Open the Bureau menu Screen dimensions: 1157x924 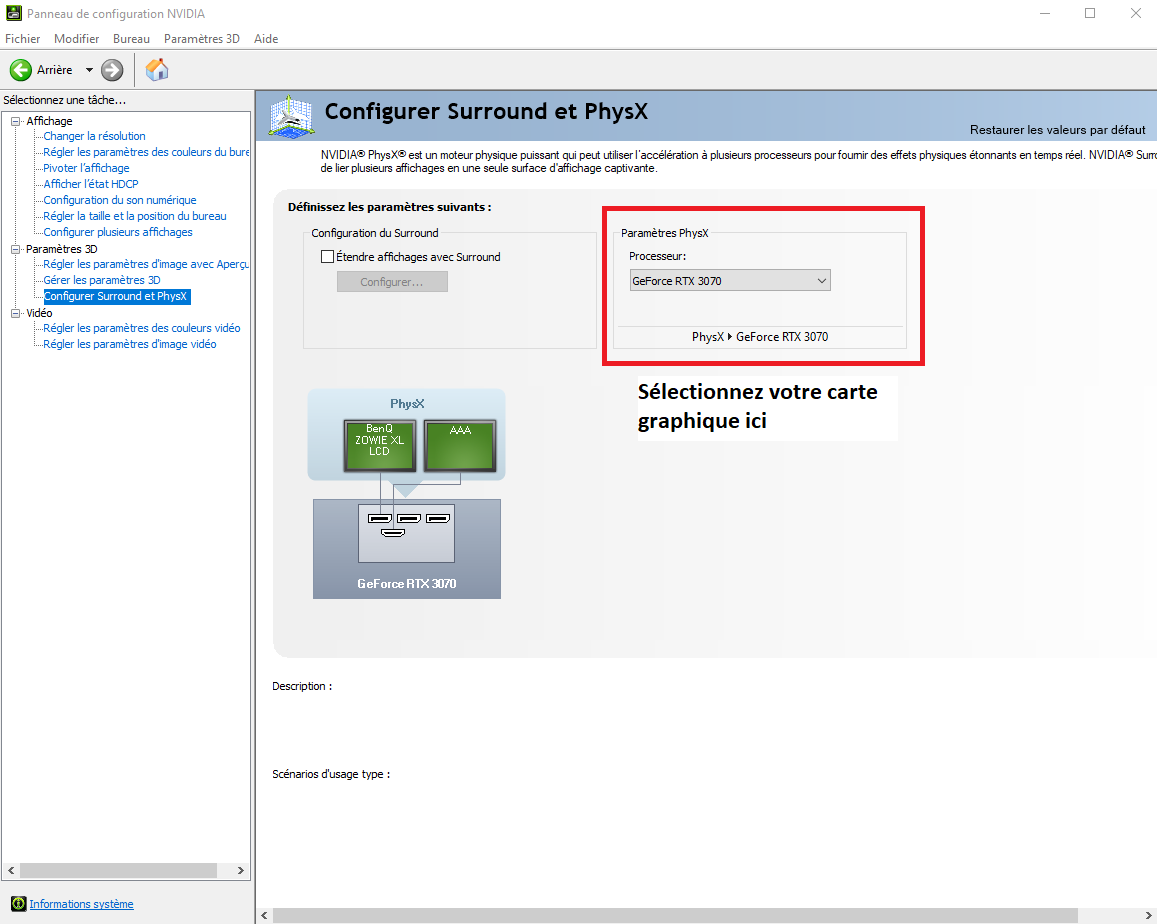click(x=131, y=38)
